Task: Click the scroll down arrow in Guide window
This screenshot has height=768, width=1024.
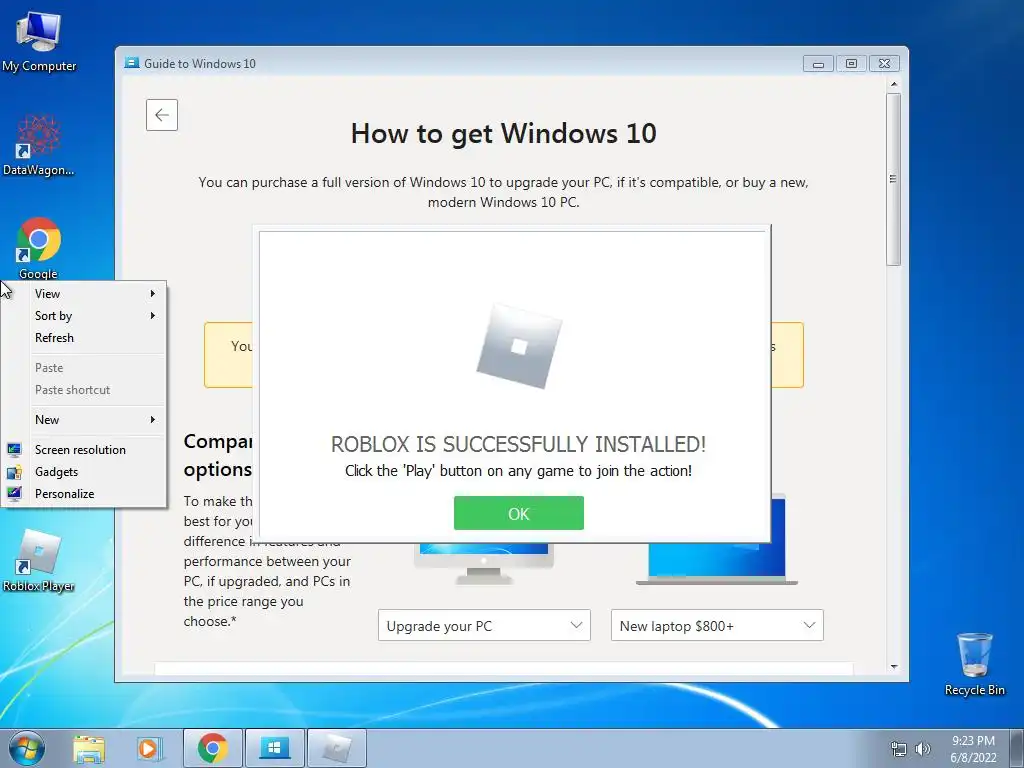Action: (893, 667)
